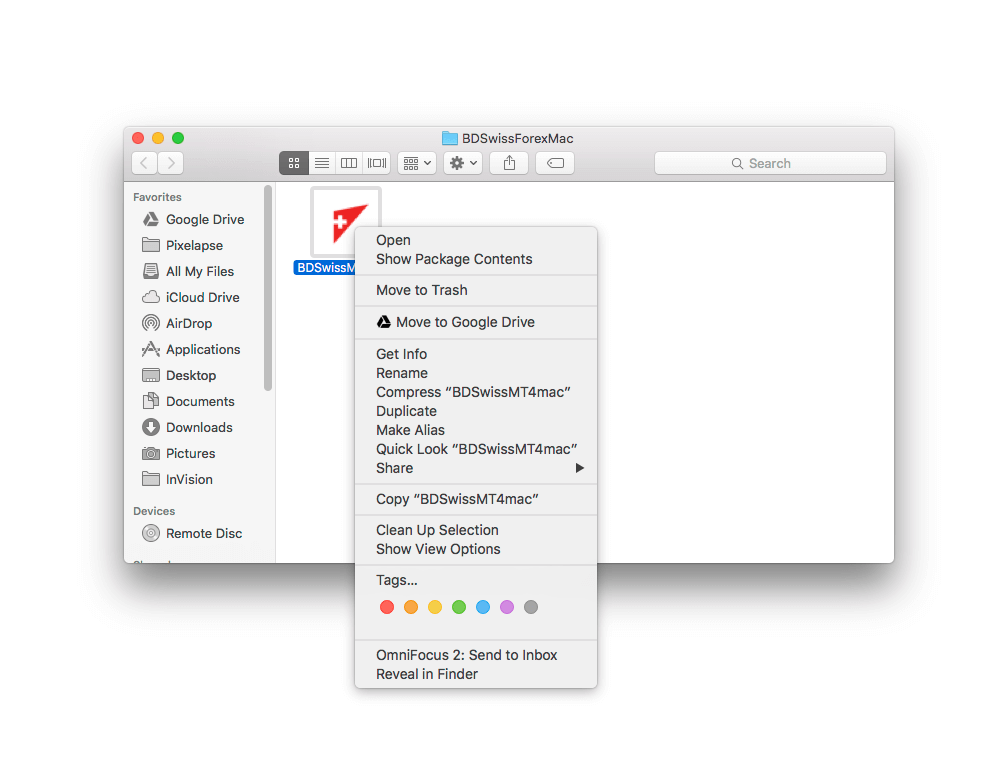Choose Move to Google Drive
The height and width of the screenshot is (758, 989).
tap(476, 322)
